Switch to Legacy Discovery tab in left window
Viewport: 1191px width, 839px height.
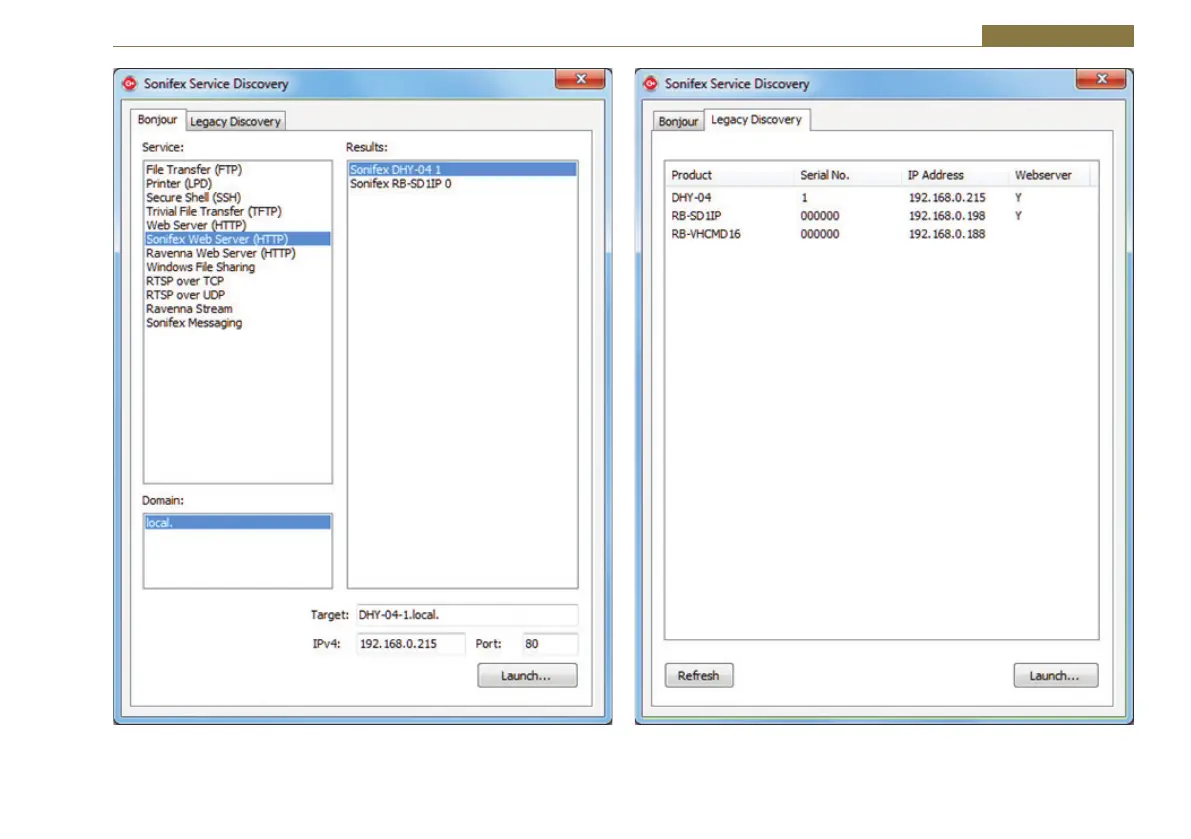(x=236, y=121)
